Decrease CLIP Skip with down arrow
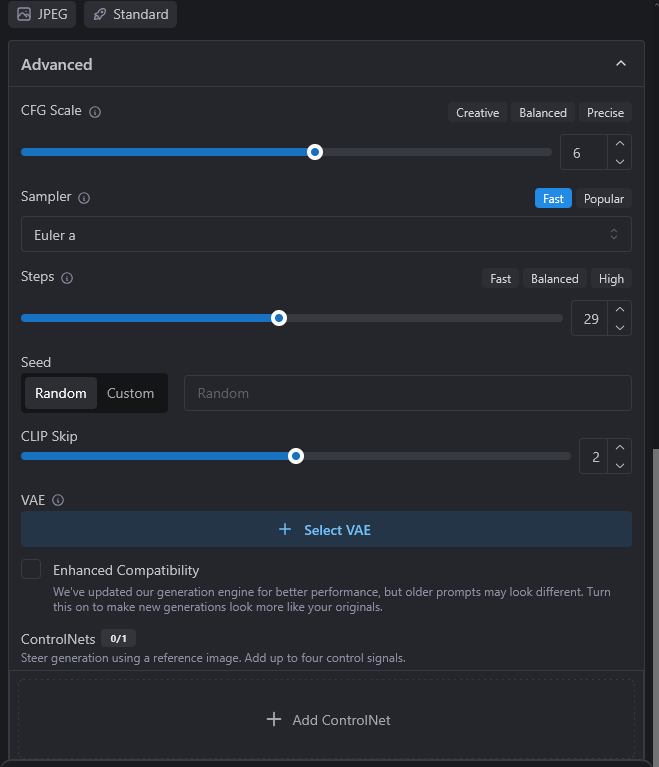The image size is (659, 767). coord(620,466)
